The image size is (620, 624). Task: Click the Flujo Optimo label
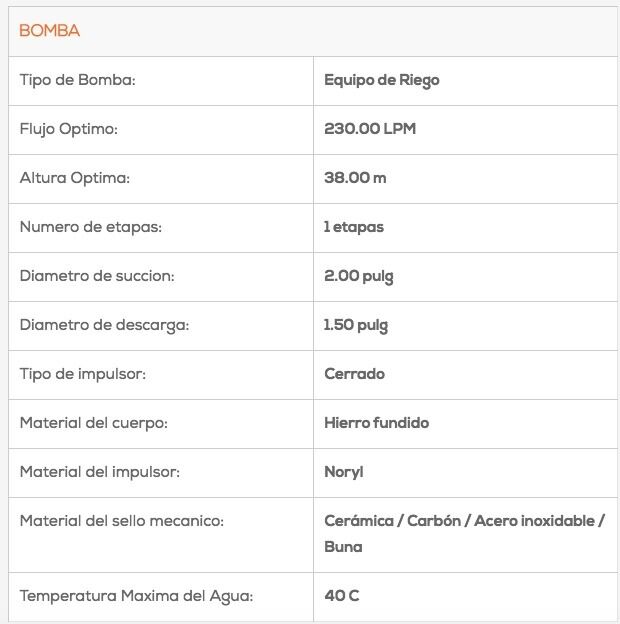(69, 129)
